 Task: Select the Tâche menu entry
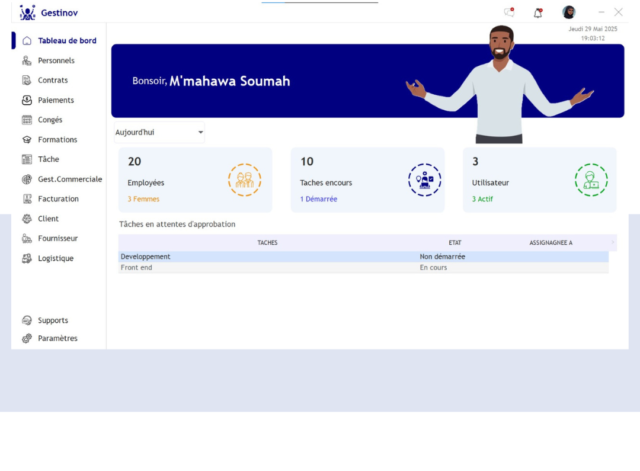click(49, 159)
